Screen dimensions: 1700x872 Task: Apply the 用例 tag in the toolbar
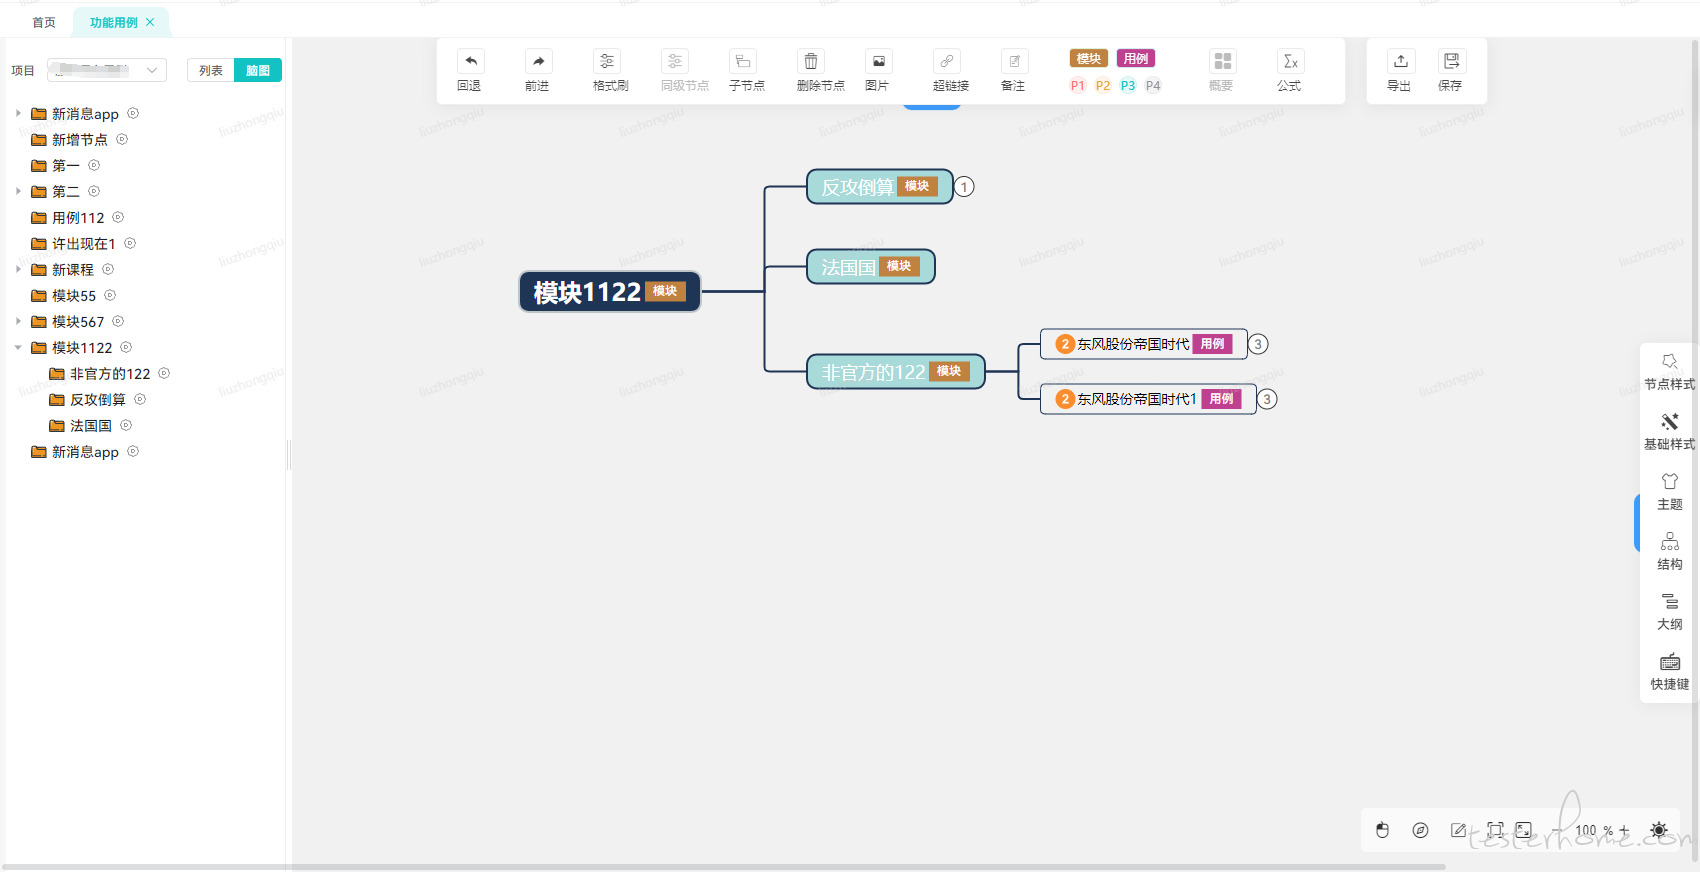pos(1136,59)
